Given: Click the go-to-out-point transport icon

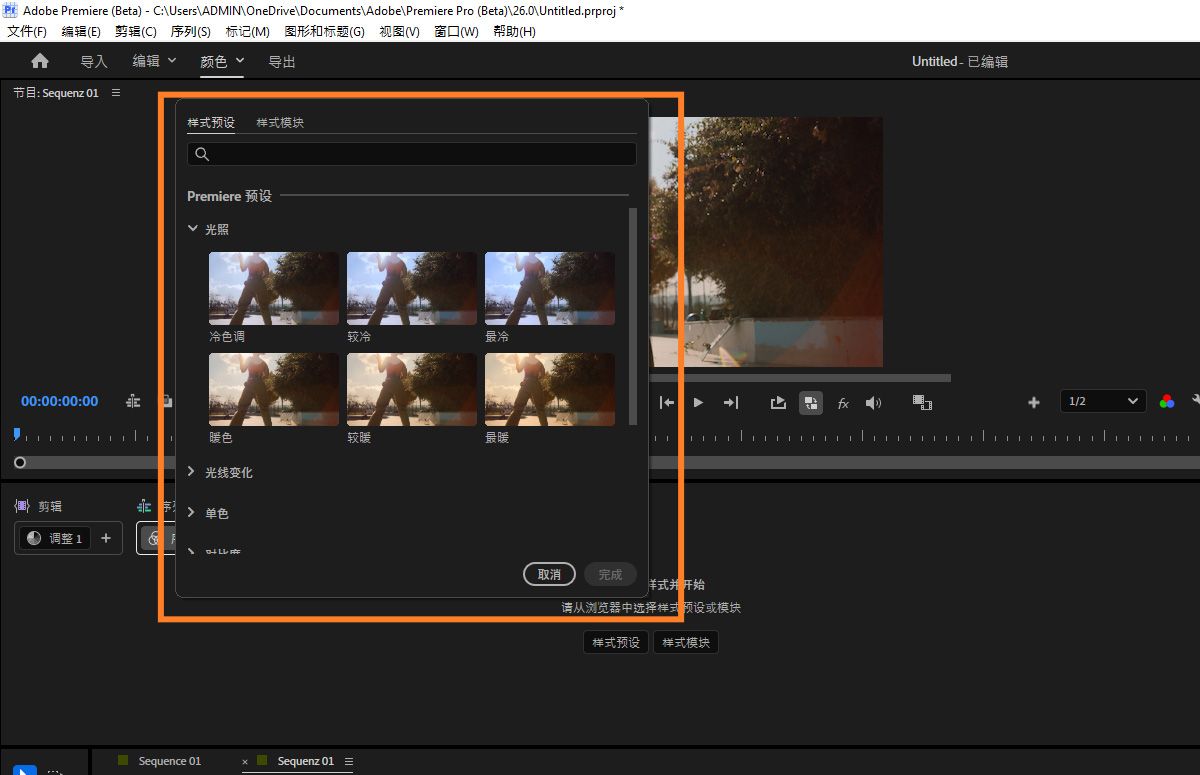Looking at the screenshot, I should pos(731,402).
